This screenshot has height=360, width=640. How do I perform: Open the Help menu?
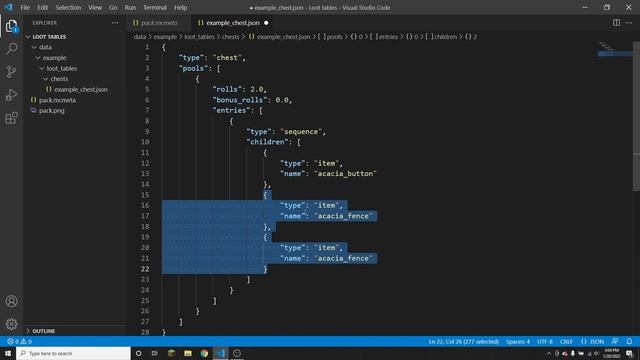(180, 7)
